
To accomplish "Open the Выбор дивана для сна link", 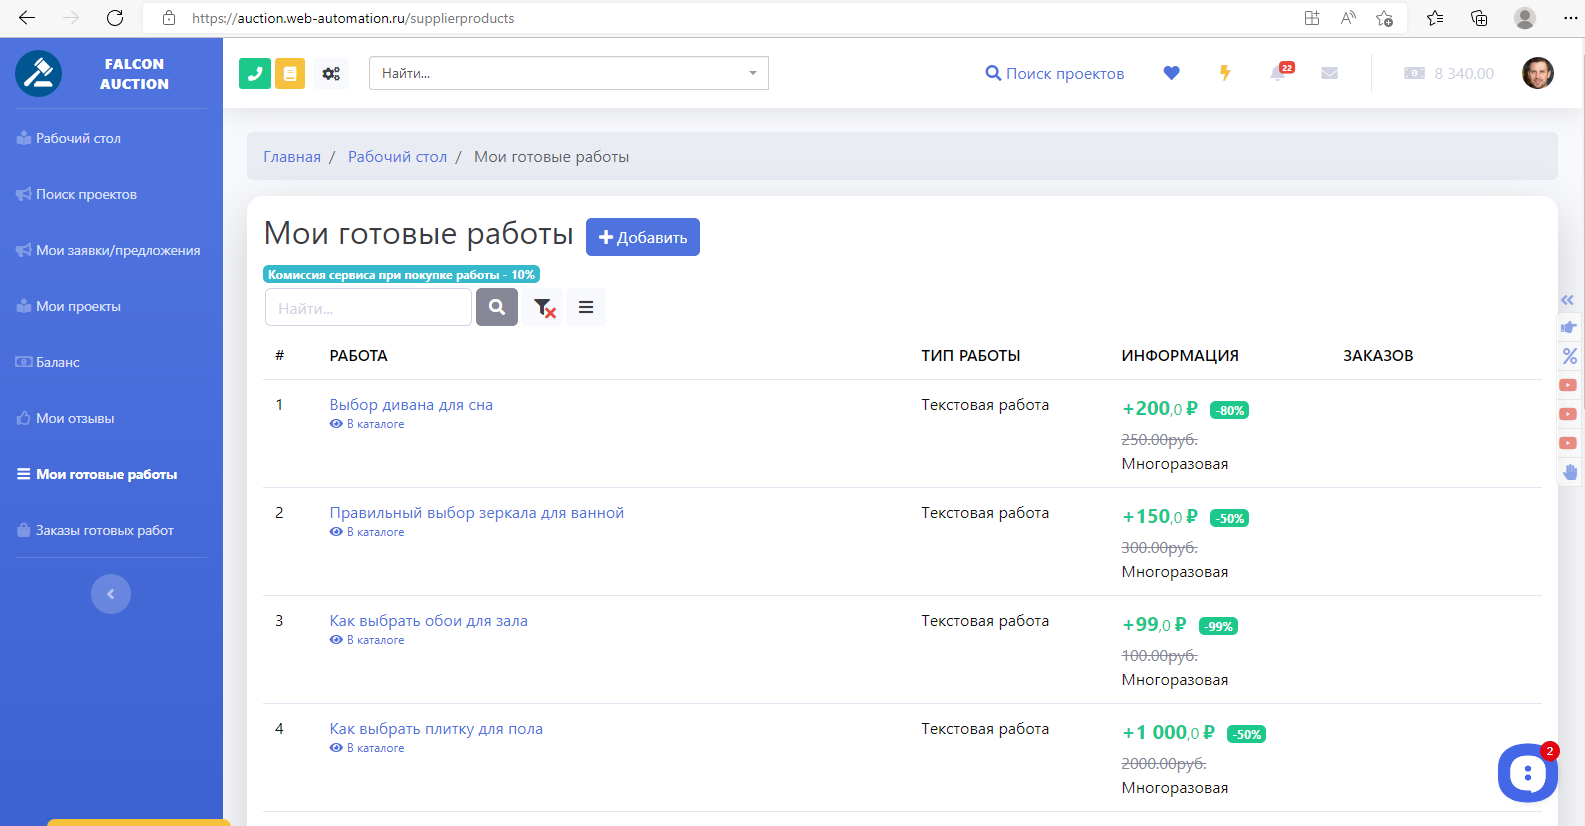I will (x=411, y=404).
